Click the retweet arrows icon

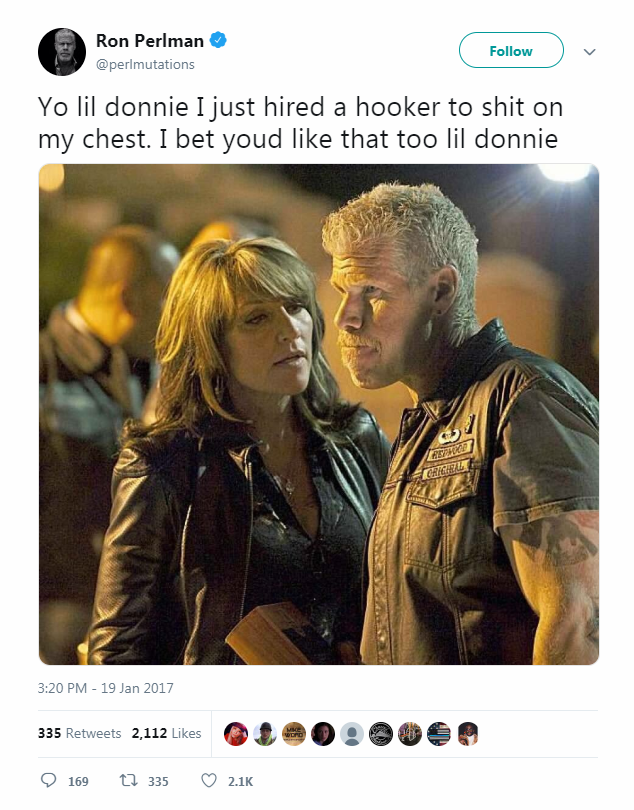[128, 780]
